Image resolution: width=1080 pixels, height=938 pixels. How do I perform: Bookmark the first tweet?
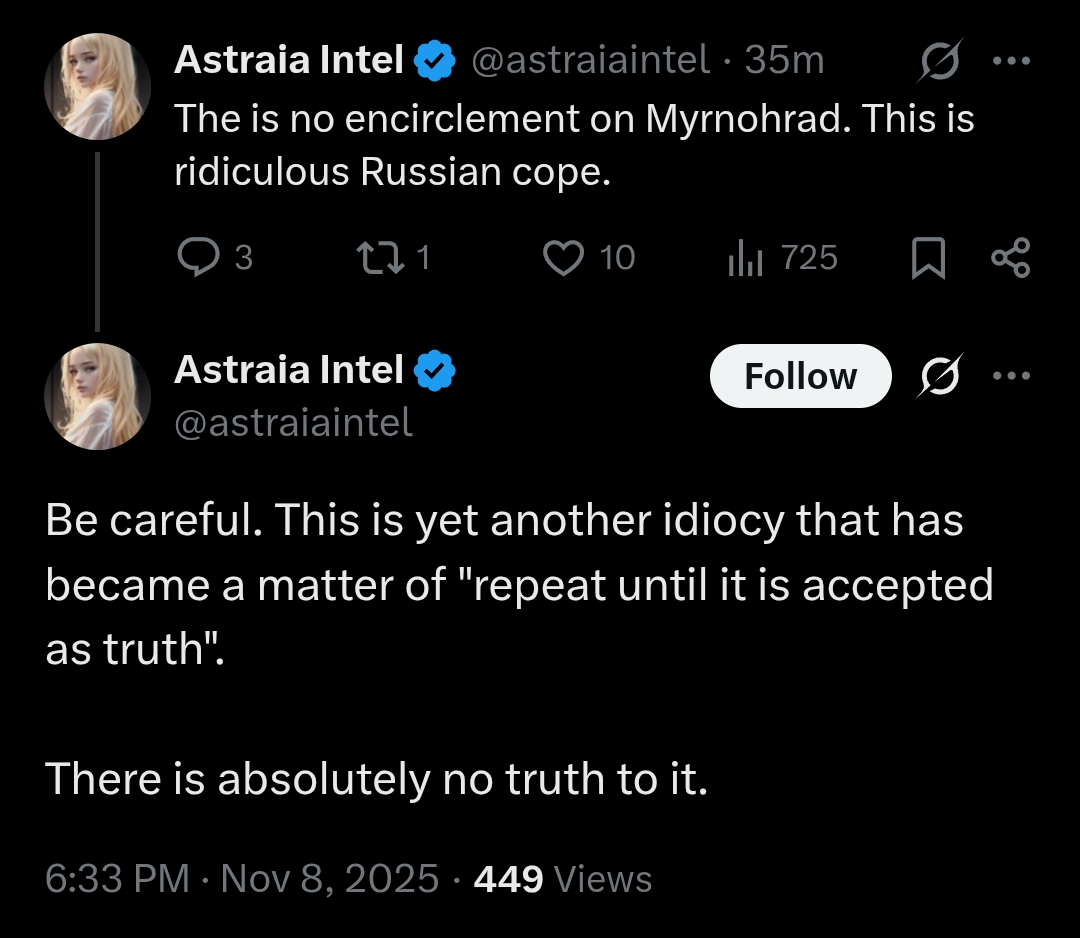click(x=928, y=258)
